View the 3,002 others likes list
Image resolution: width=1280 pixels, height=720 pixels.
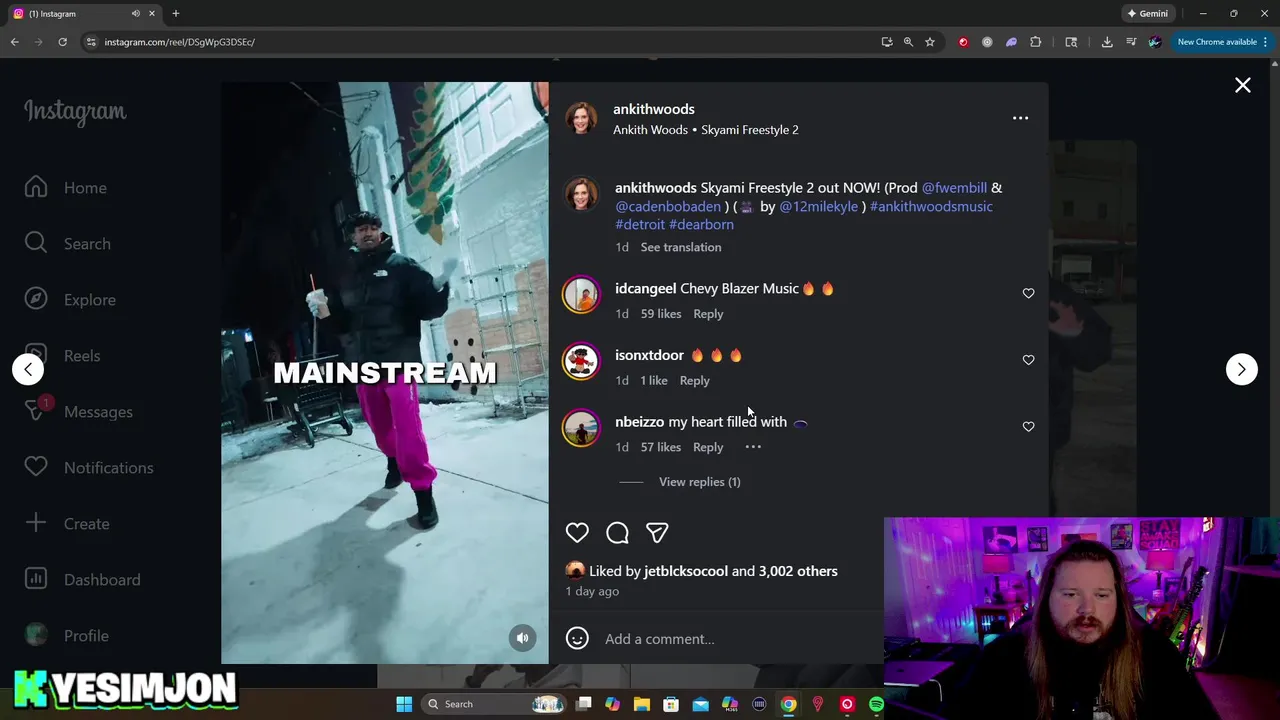coord(798,571)
